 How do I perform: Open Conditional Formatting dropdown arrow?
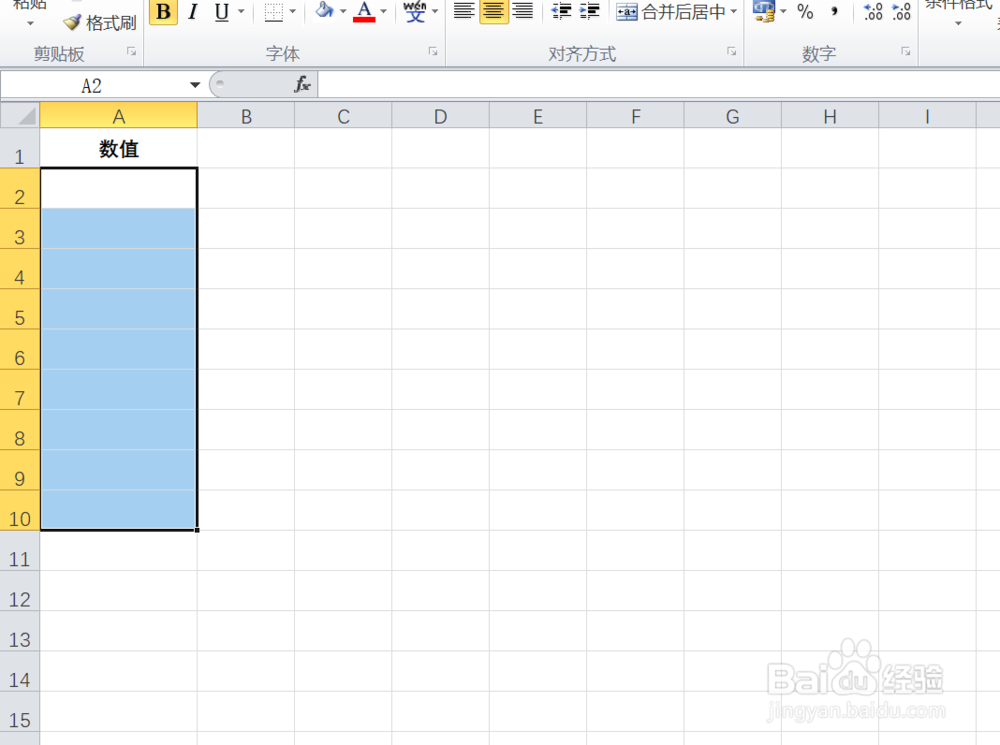[958, 24]
